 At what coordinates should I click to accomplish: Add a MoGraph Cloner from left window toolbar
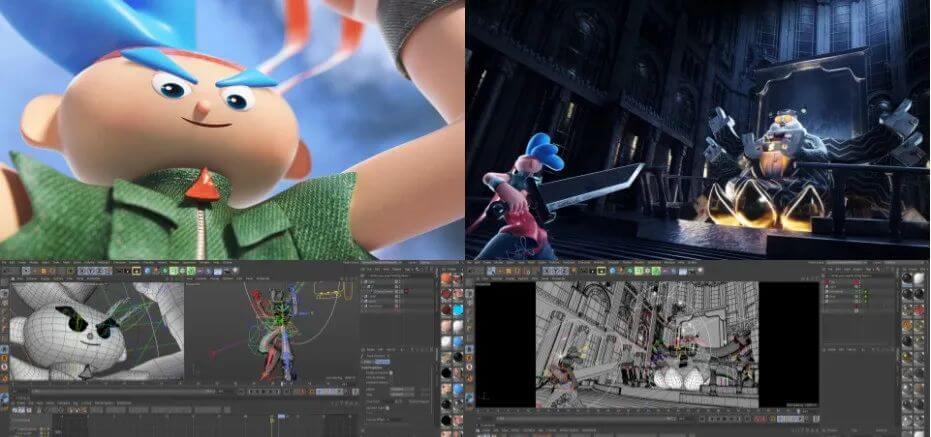tap(182, 271)
